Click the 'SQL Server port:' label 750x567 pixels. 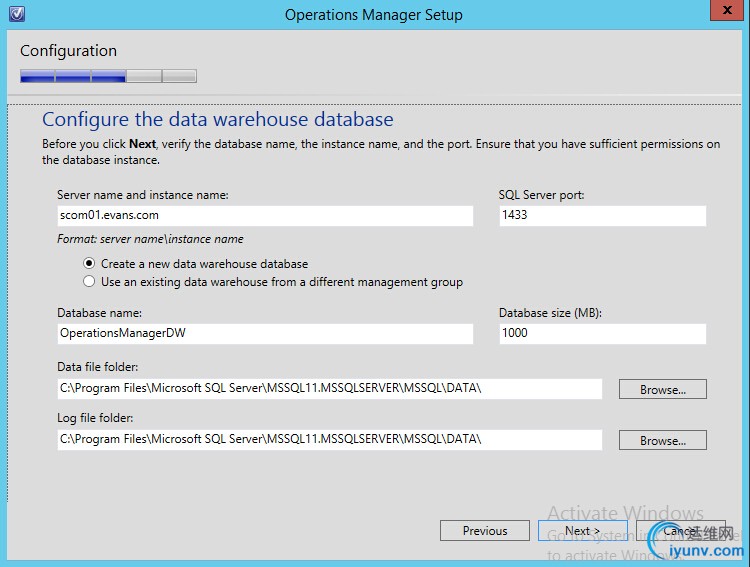(541, 195)
